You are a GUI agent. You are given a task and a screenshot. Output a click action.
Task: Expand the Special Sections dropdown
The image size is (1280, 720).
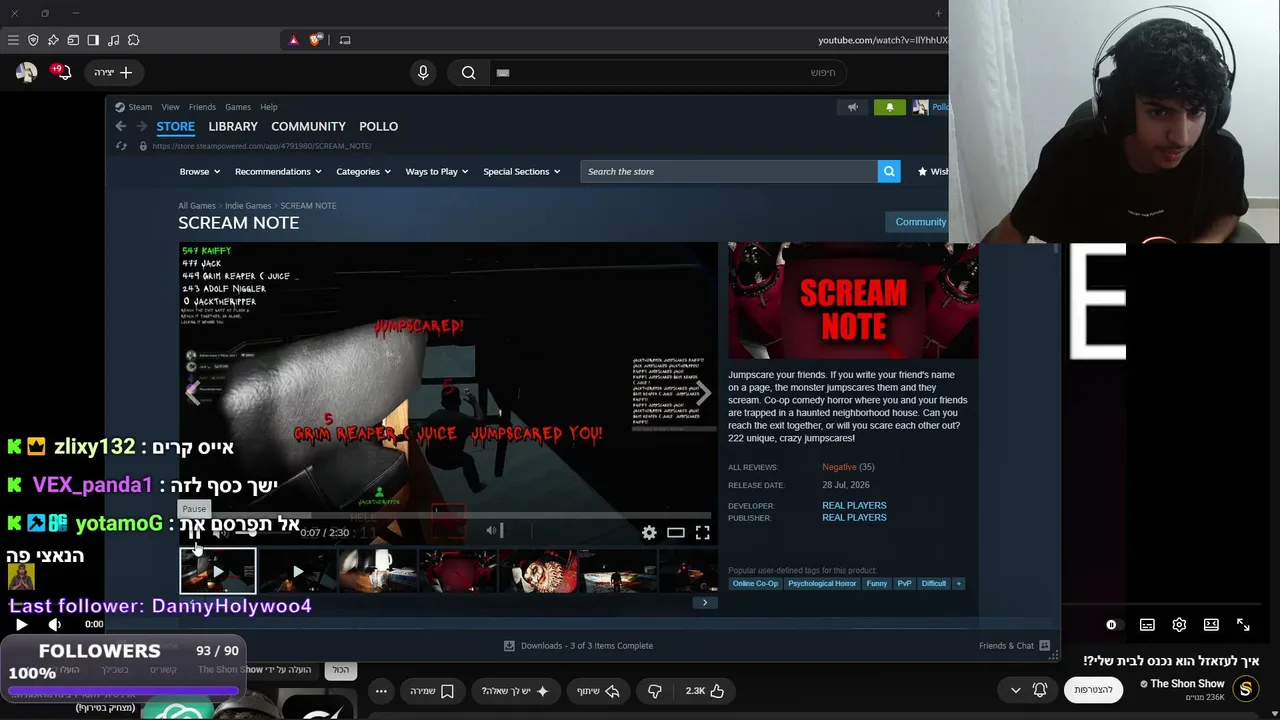tap(521, 171)
